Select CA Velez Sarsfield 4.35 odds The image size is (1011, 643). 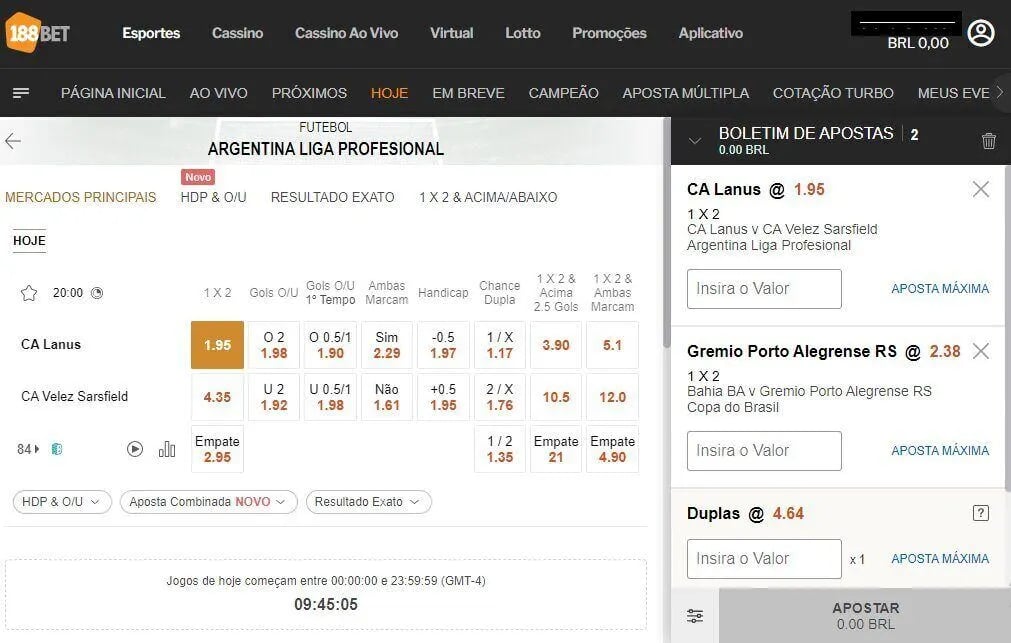[x=217, y=397]
